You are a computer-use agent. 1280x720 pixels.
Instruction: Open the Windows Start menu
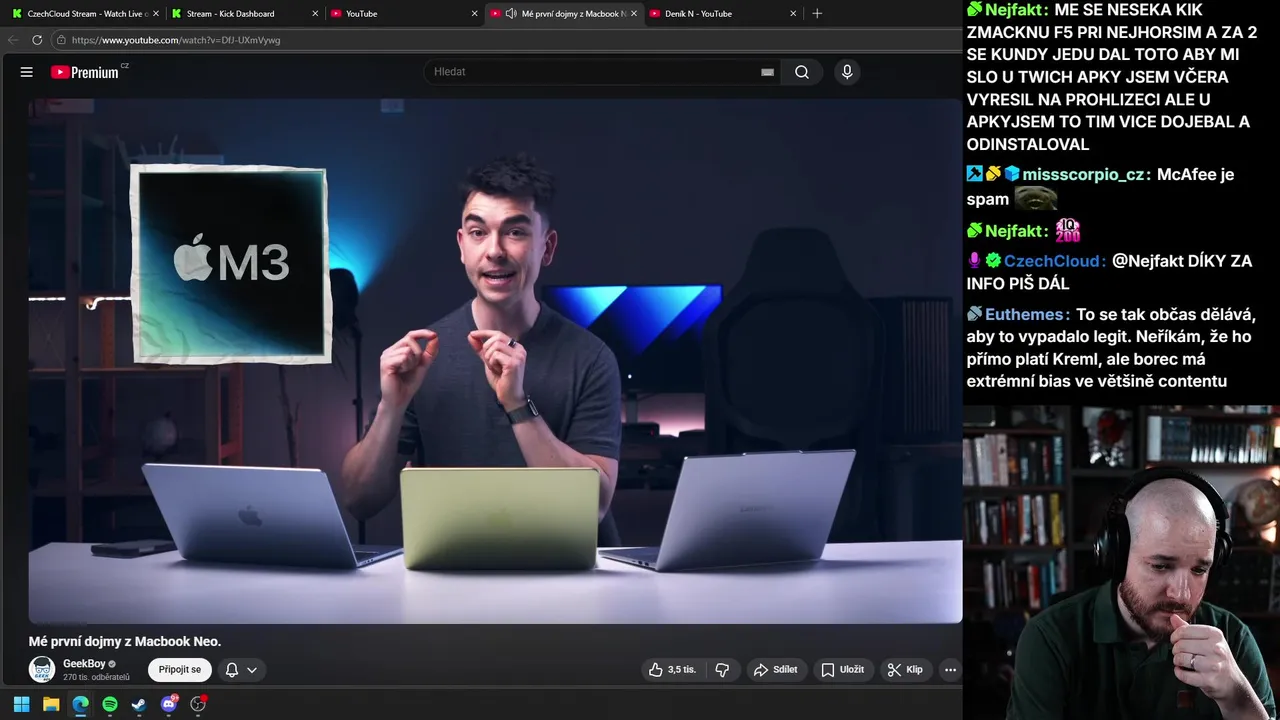[x=21, y=704]
